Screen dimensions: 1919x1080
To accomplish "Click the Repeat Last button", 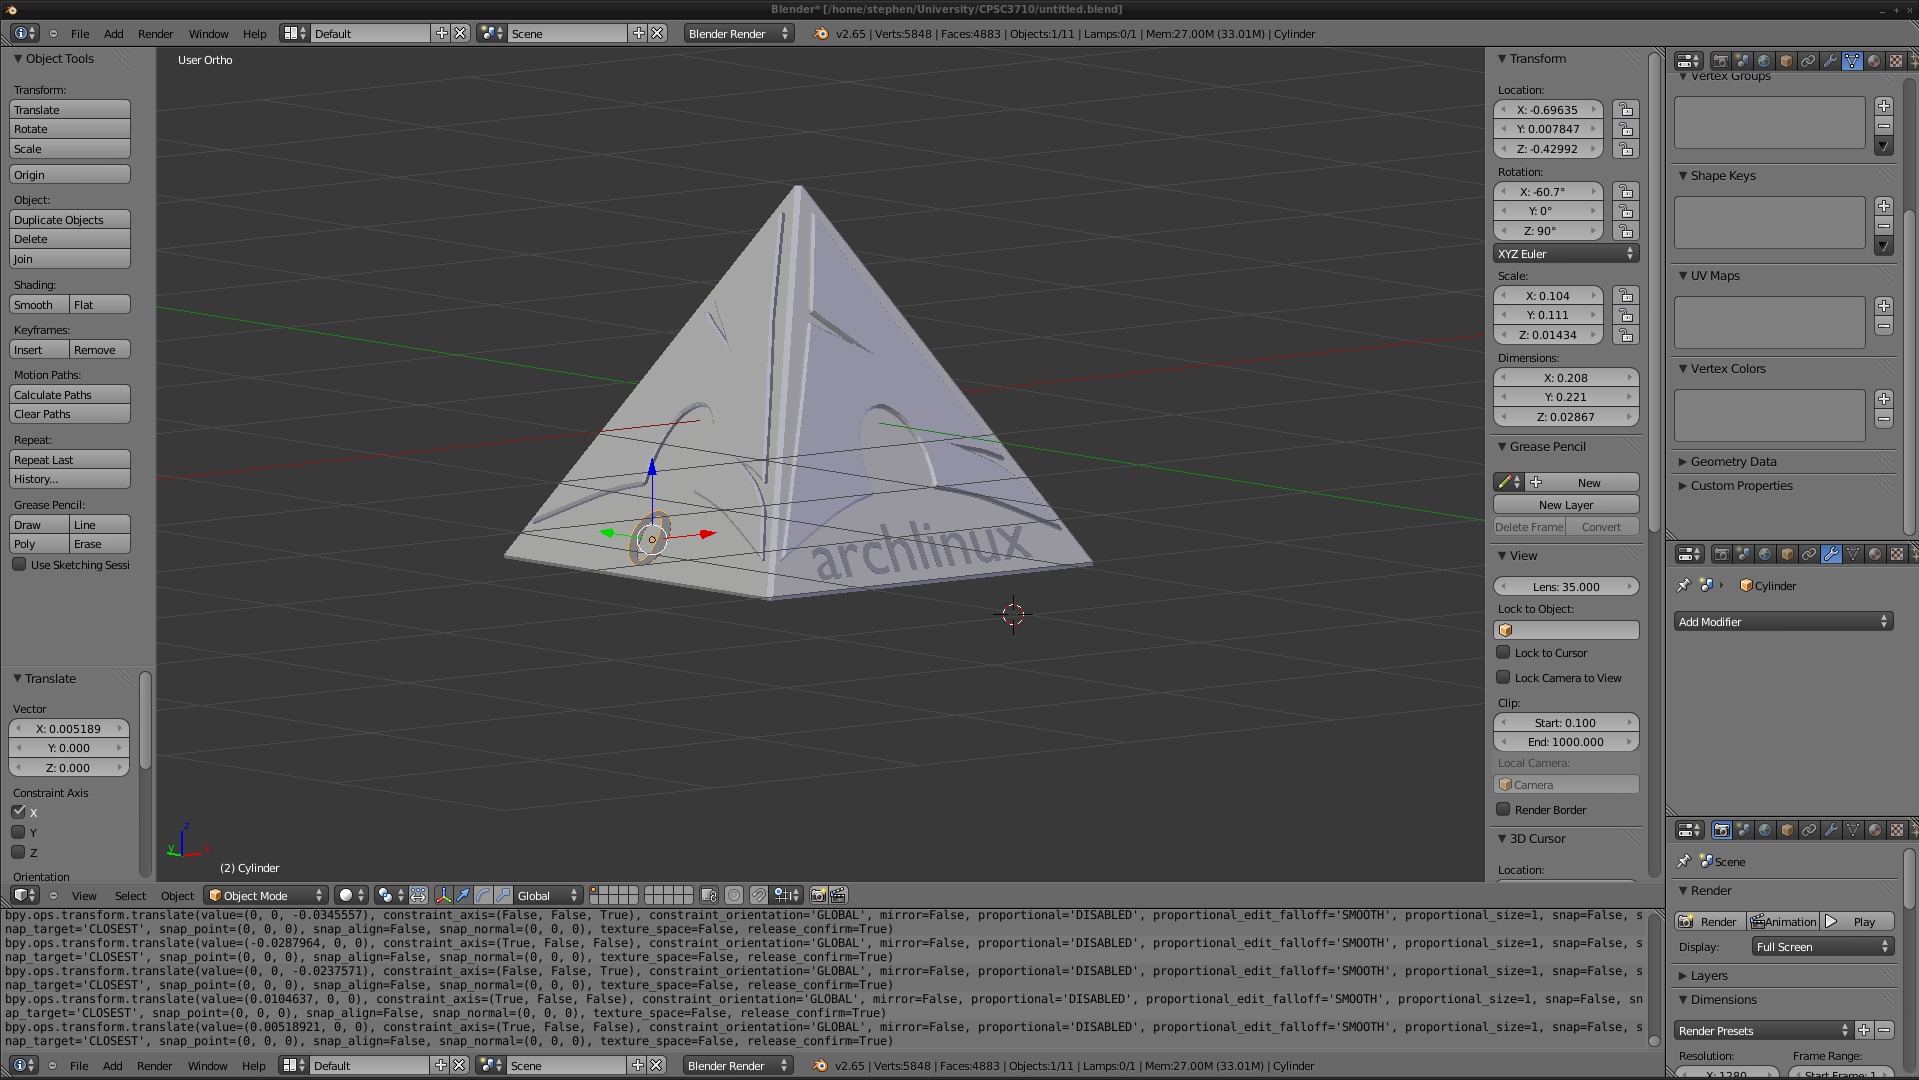I will pos(70,460).
